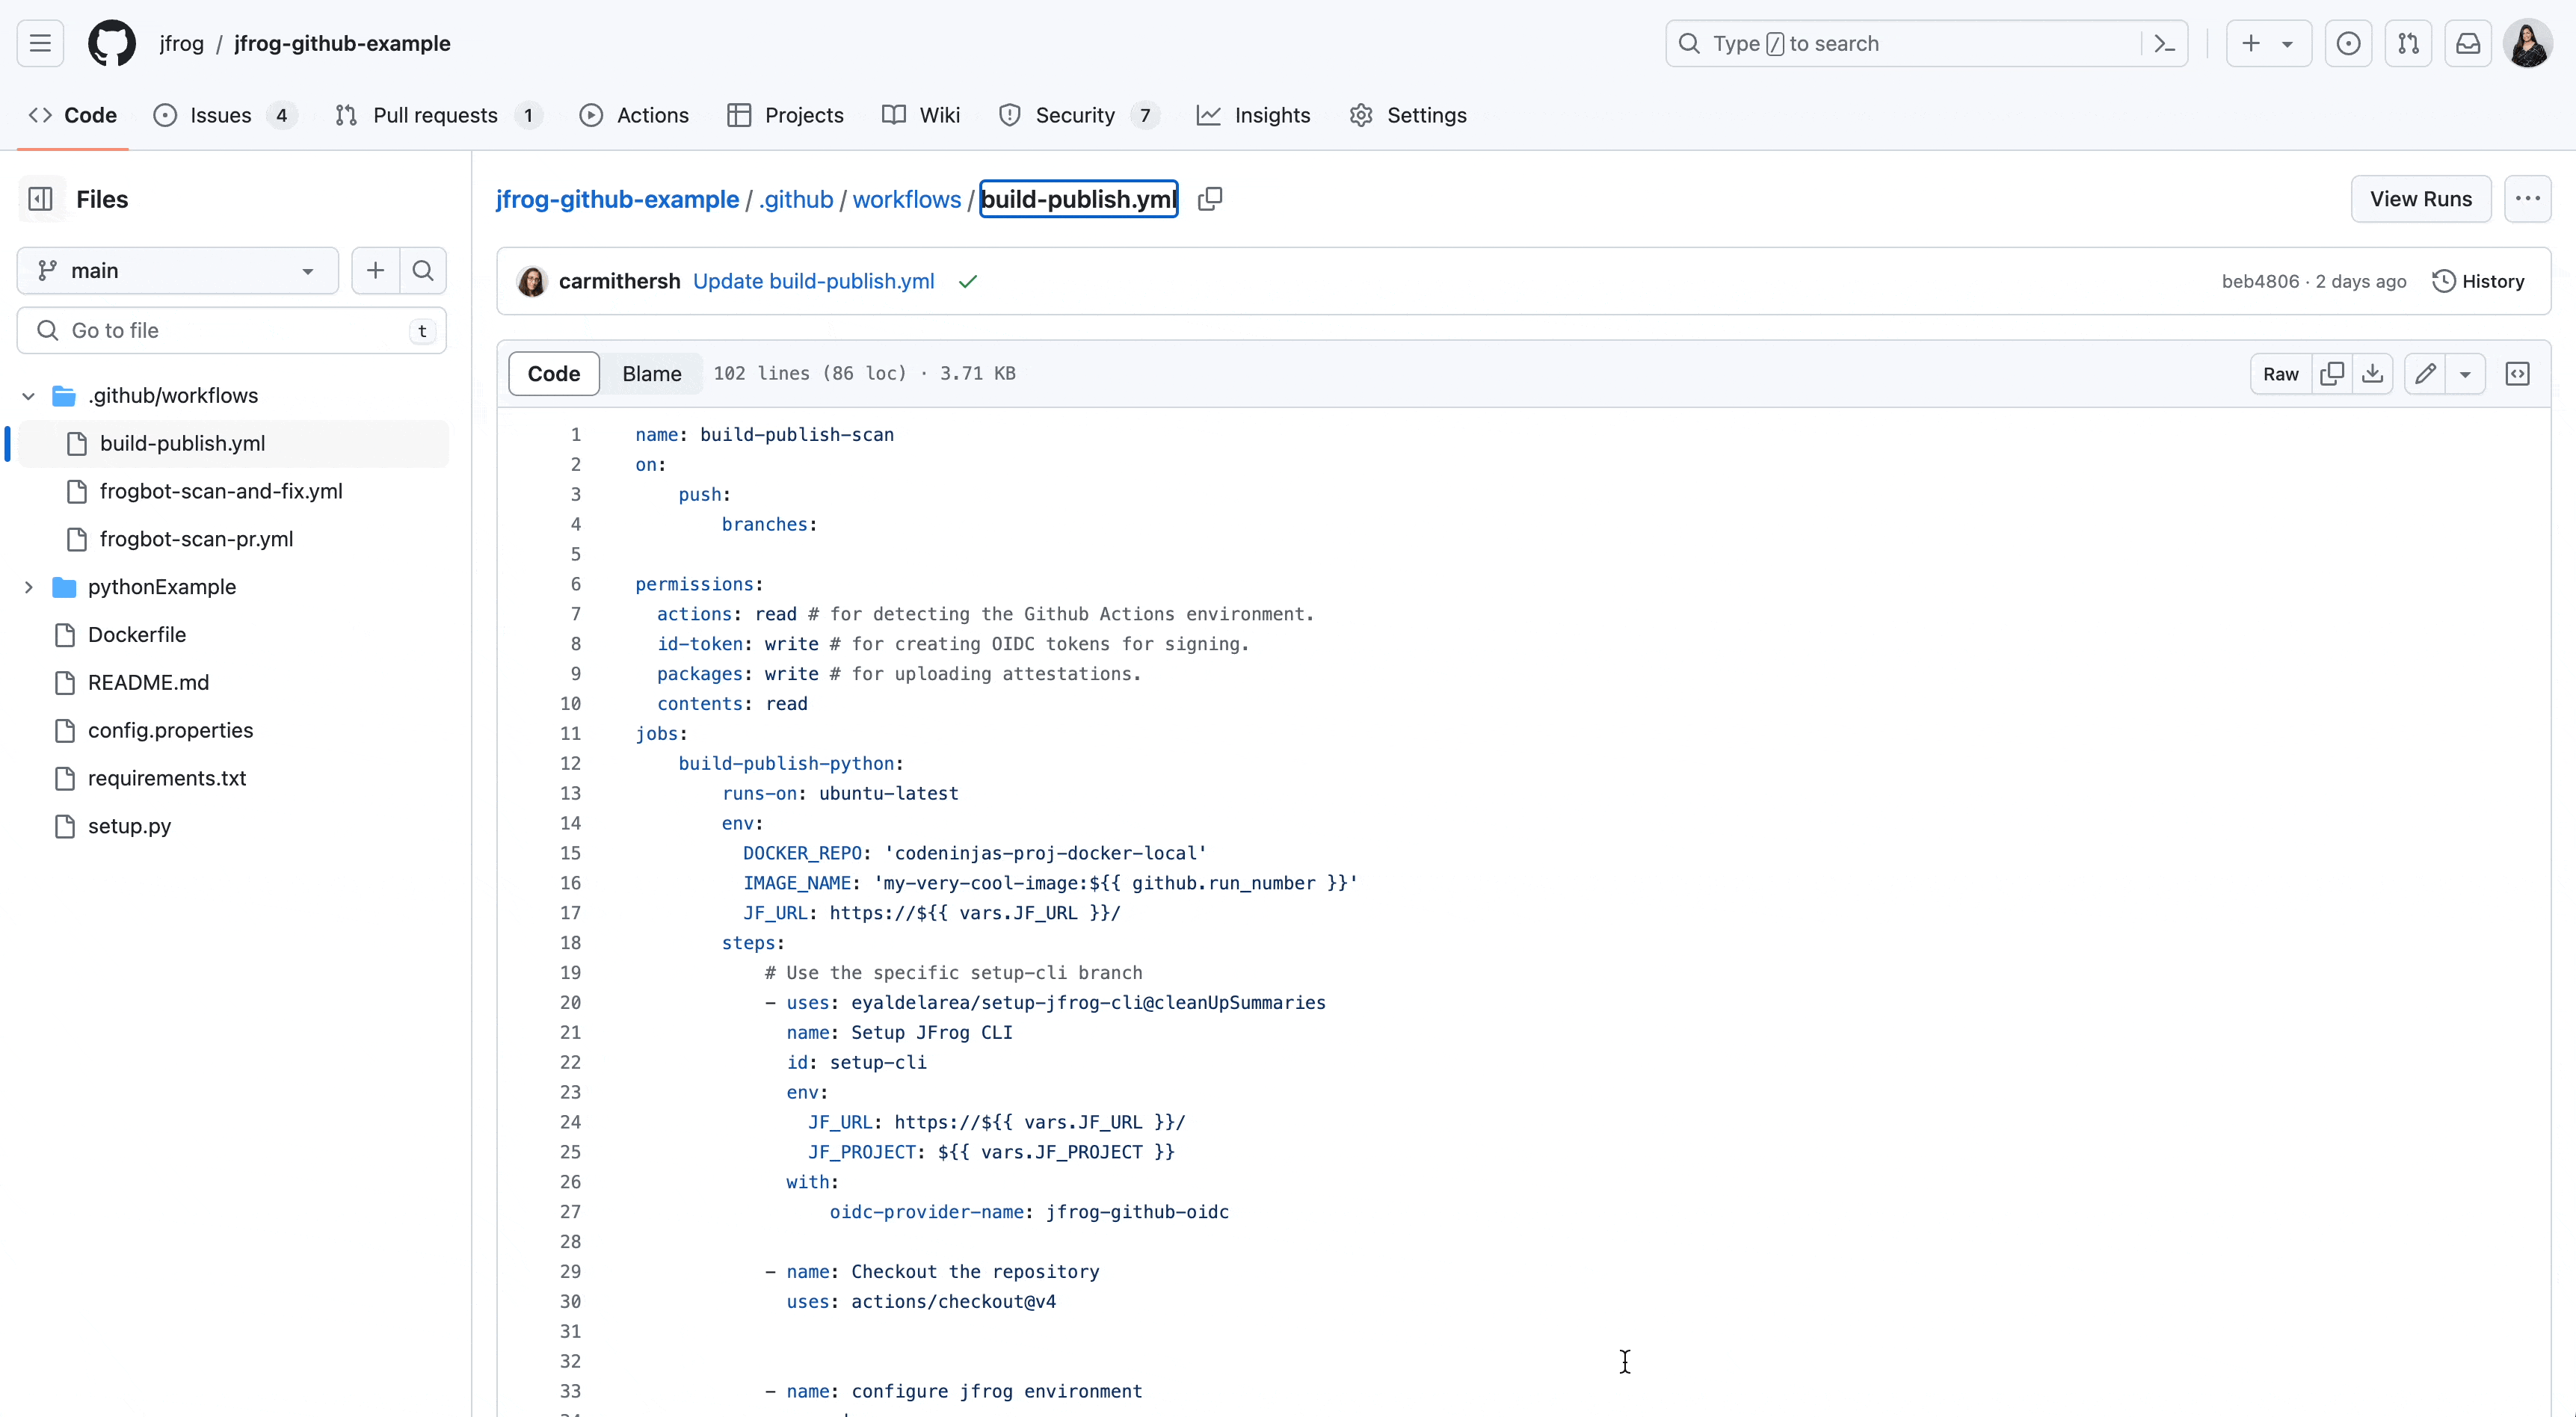Screen dimensions: 2576x1417
Task: Start a new file search with magnifier icon
Action: pyautogui.click(x=423, y=270)
